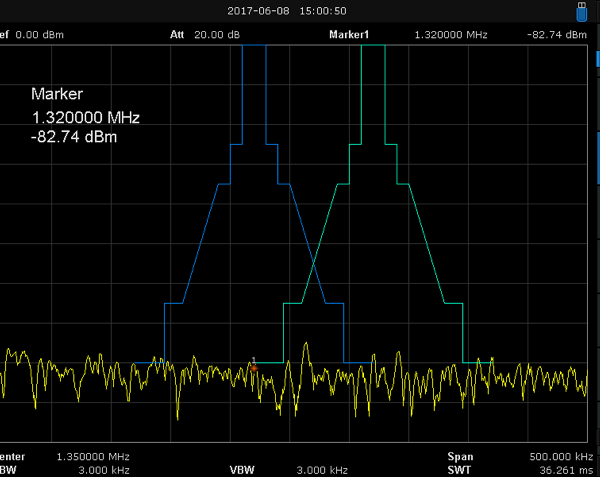Select the Marker1 label in the header
600x477 pixels.
[x=349, y=35]
